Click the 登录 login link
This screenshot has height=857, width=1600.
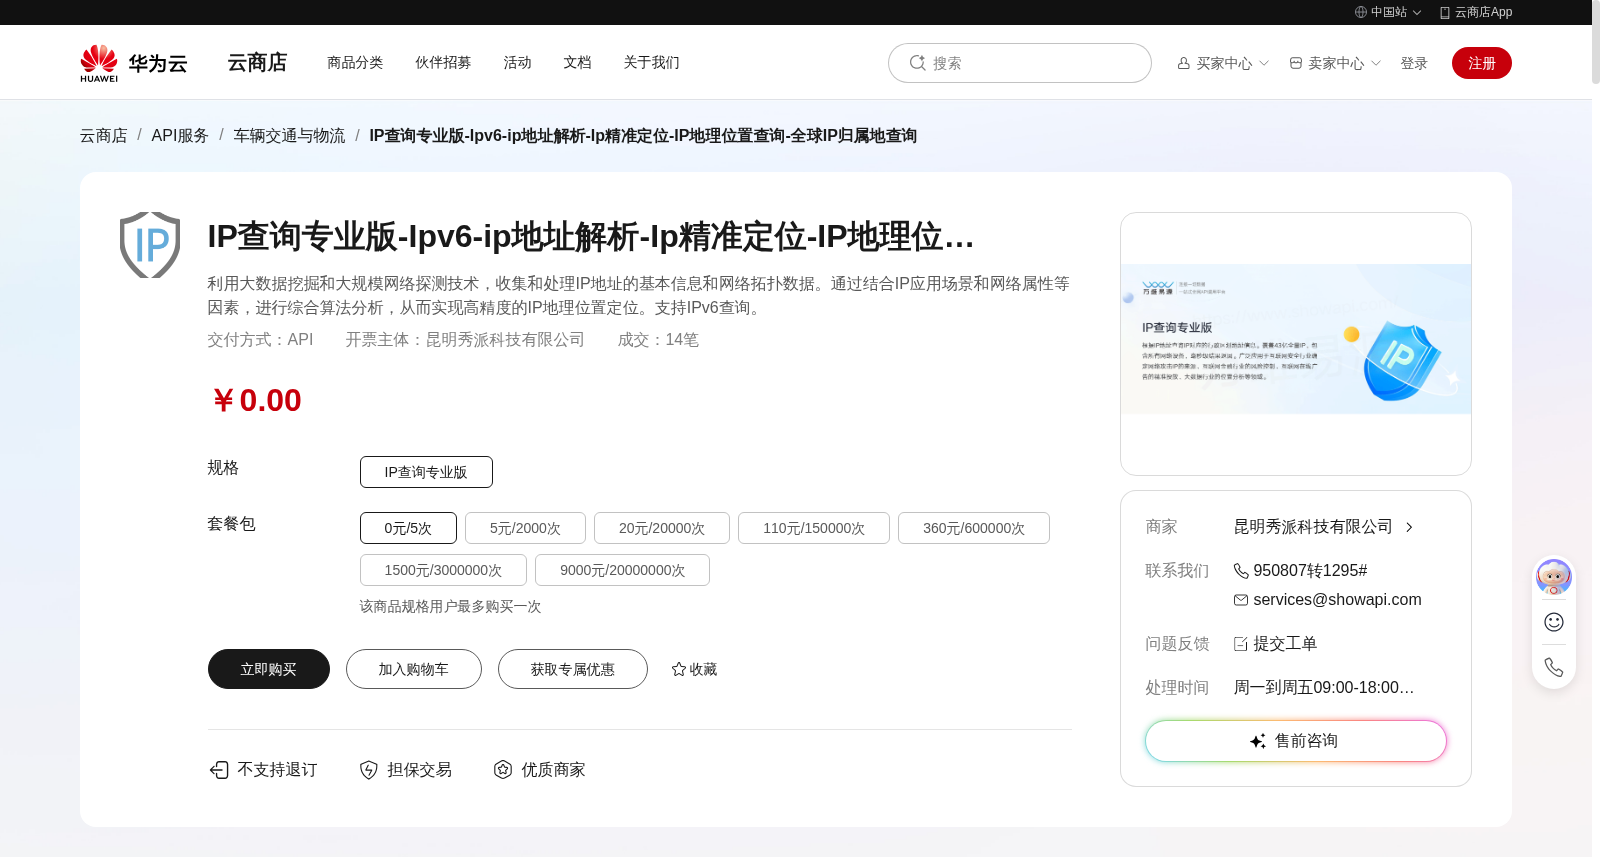tap(1414, 63)
